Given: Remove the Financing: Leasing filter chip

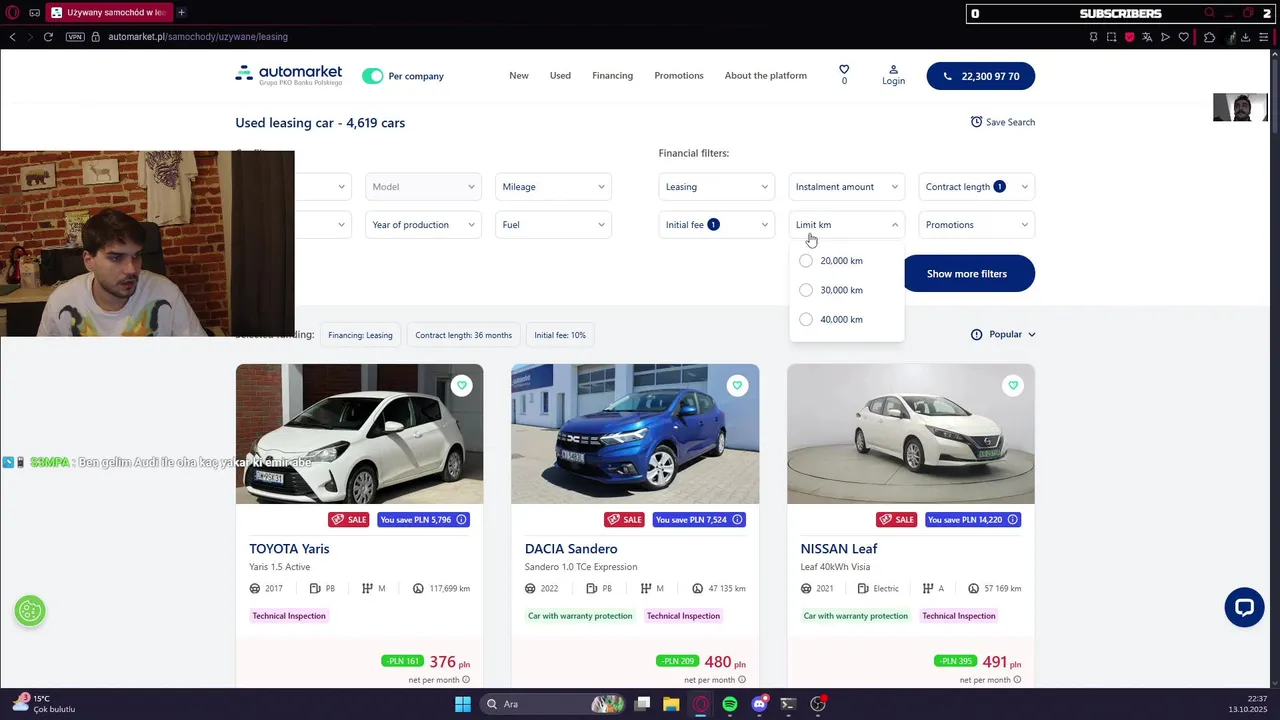Looking at the screenshot, I should point(360,335).
